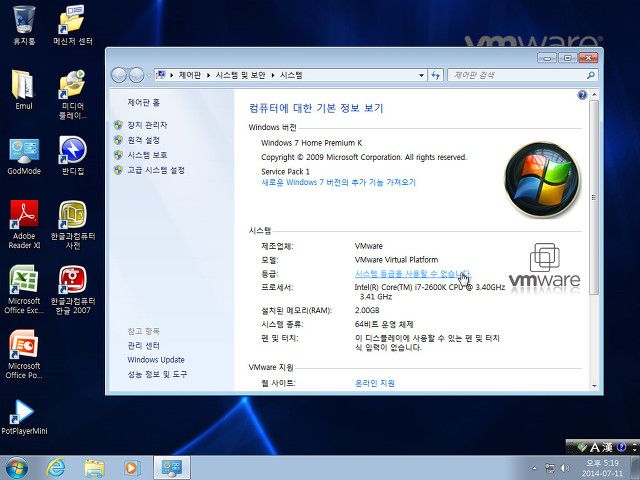Click the scrollbar down arrow
The height and width of the screenshot is (480, 640).
[594, 386]
